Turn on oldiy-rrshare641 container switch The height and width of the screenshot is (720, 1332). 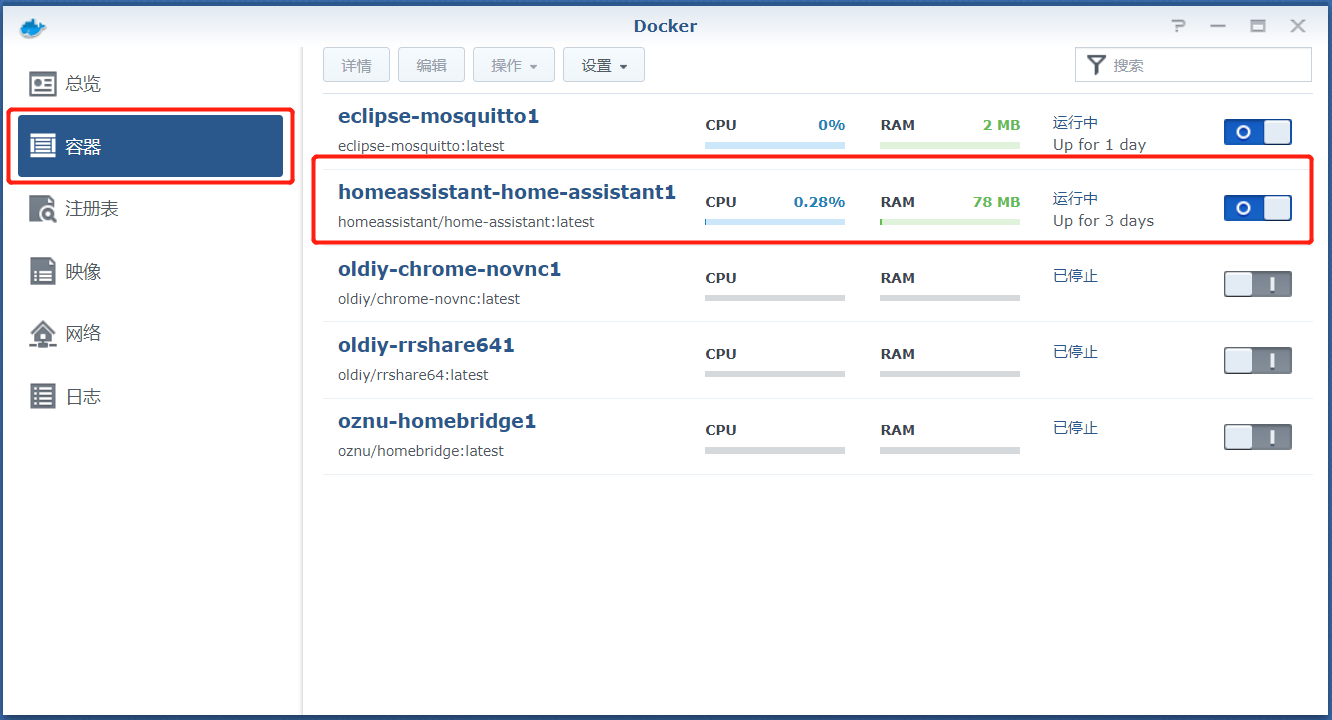(1258, 360)
